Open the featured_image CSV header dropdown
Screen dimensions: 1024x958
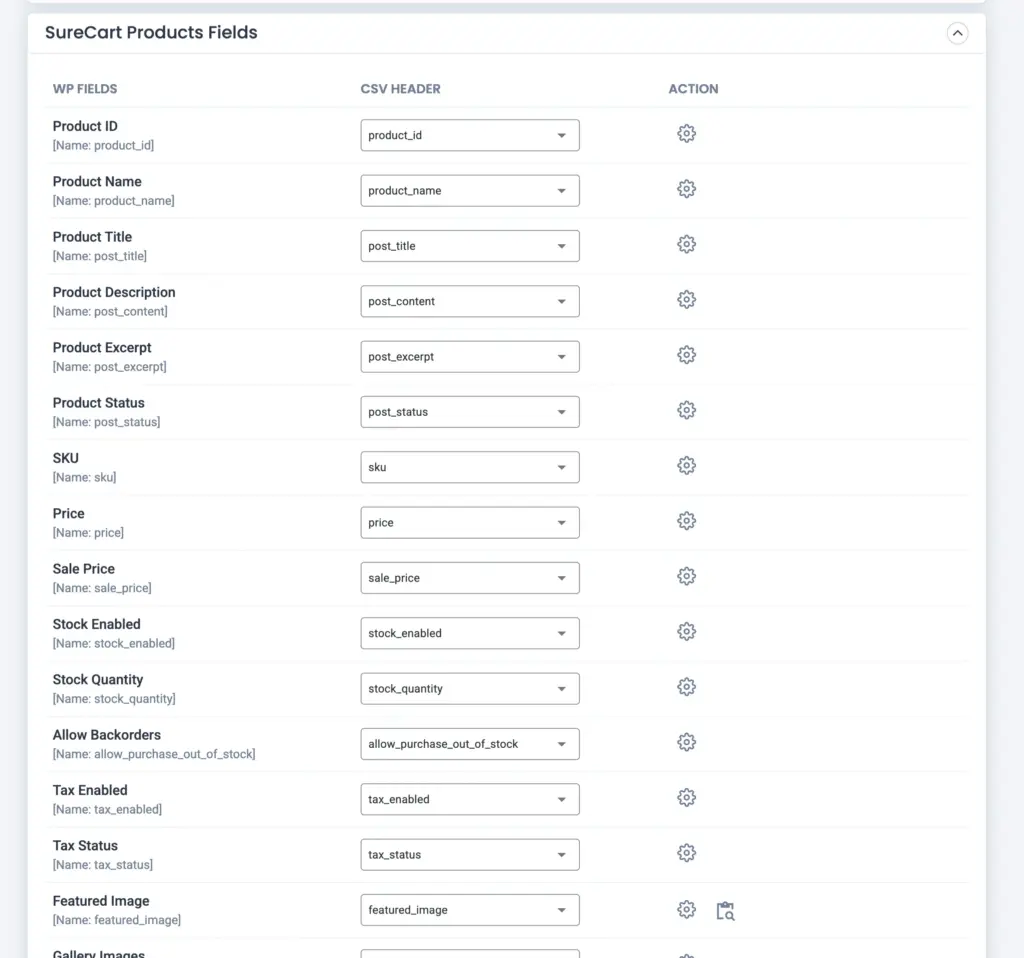coord(469,909)
